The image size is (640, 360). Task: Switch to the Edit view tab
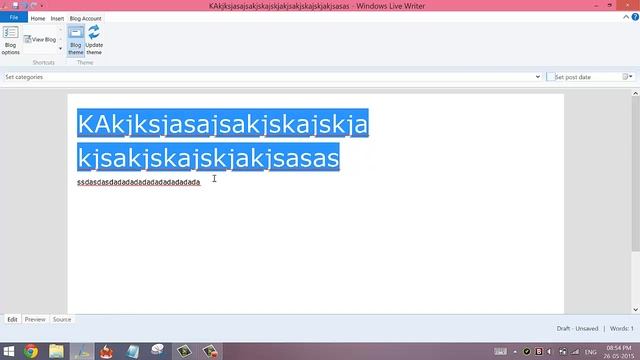pos(12,319)
